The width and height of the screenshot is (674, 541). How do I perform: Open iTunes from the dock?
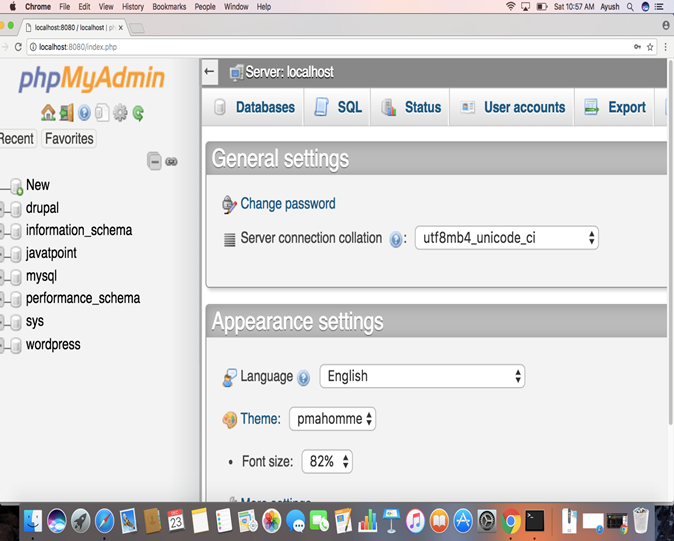point(415,521)
